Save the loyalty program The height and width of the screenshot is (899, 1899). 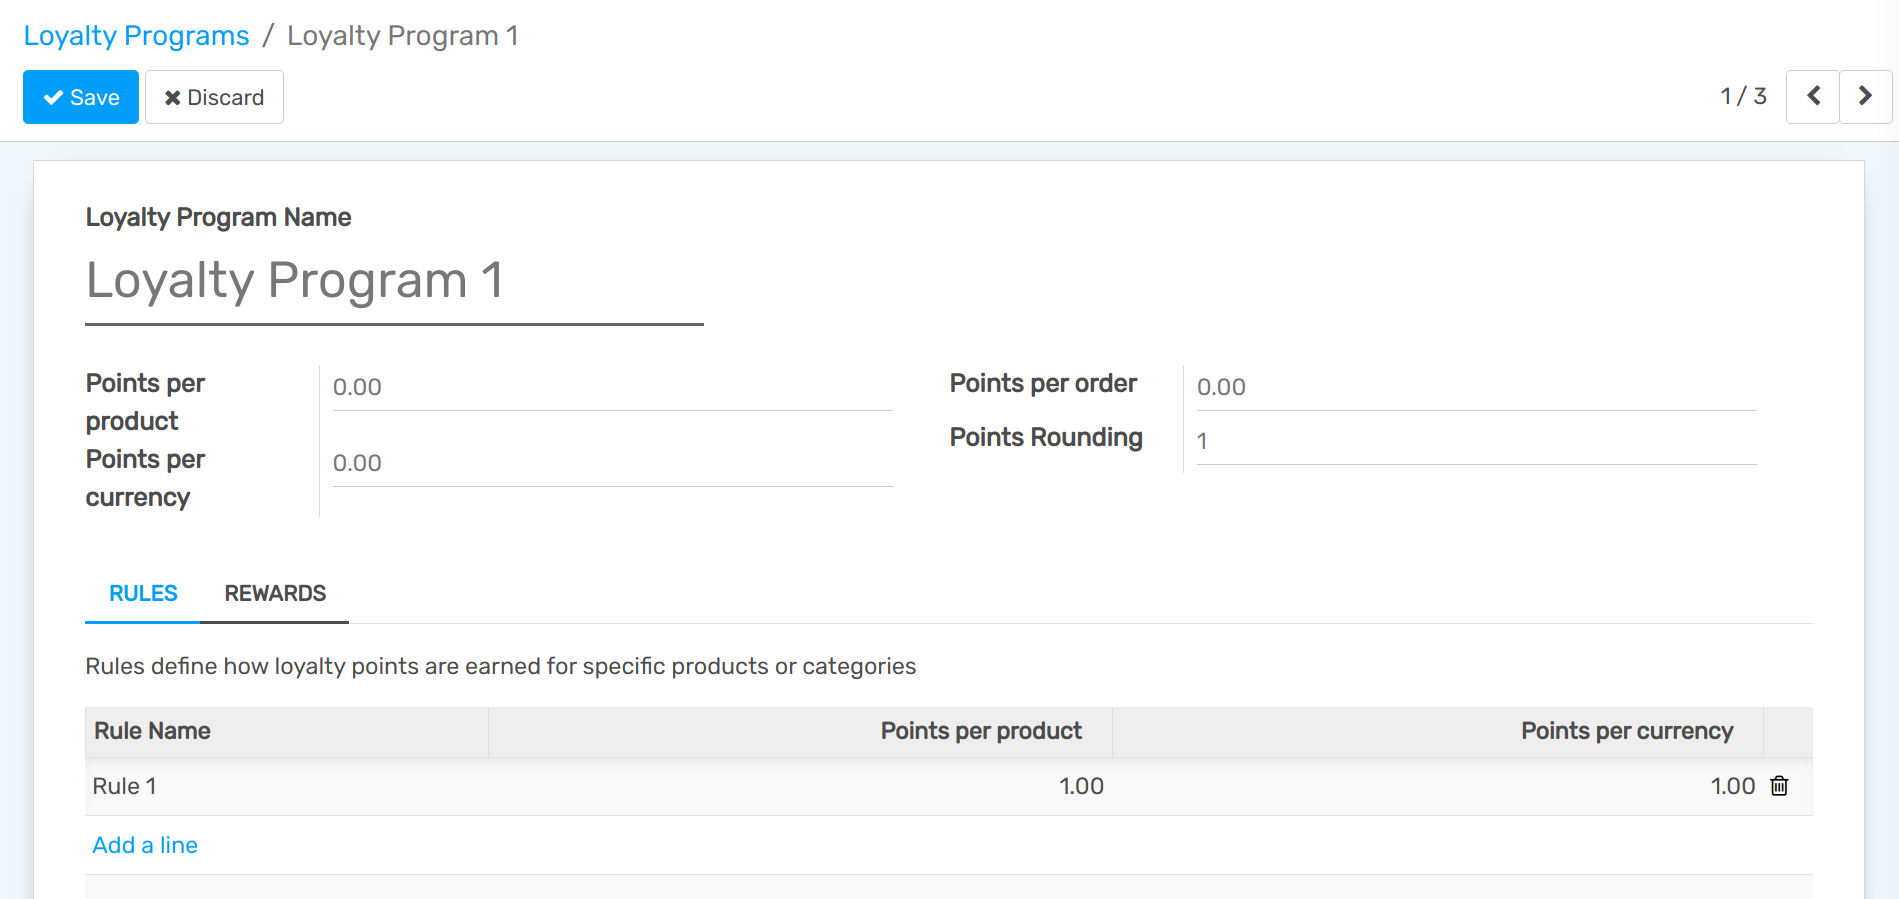pos(81,97)
